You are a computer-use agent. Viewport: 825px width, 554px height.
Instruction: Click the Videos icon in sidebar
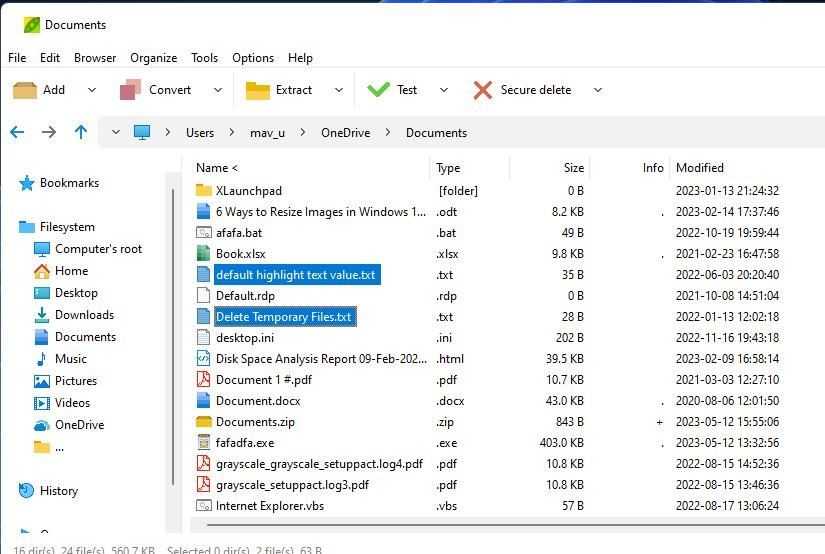42,403
